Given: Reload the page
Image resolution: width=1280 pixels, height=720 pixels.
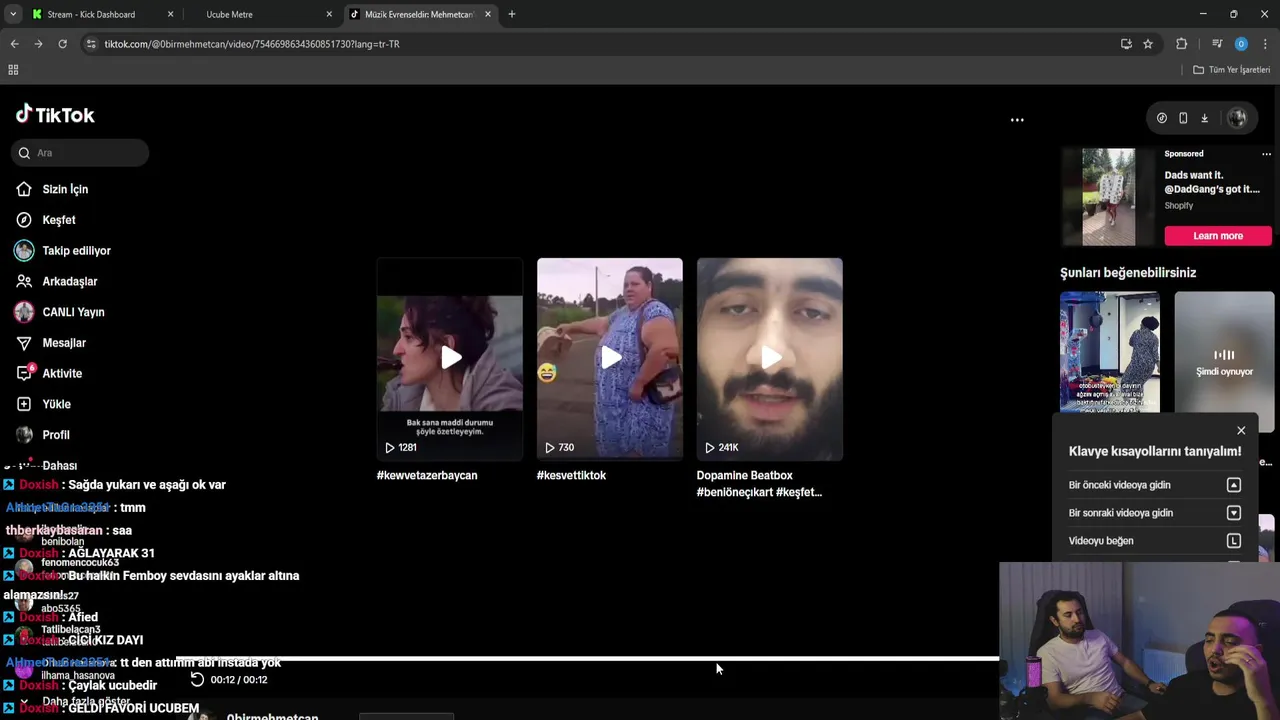Looking at the screenshot, I should [x=62, y=44].
